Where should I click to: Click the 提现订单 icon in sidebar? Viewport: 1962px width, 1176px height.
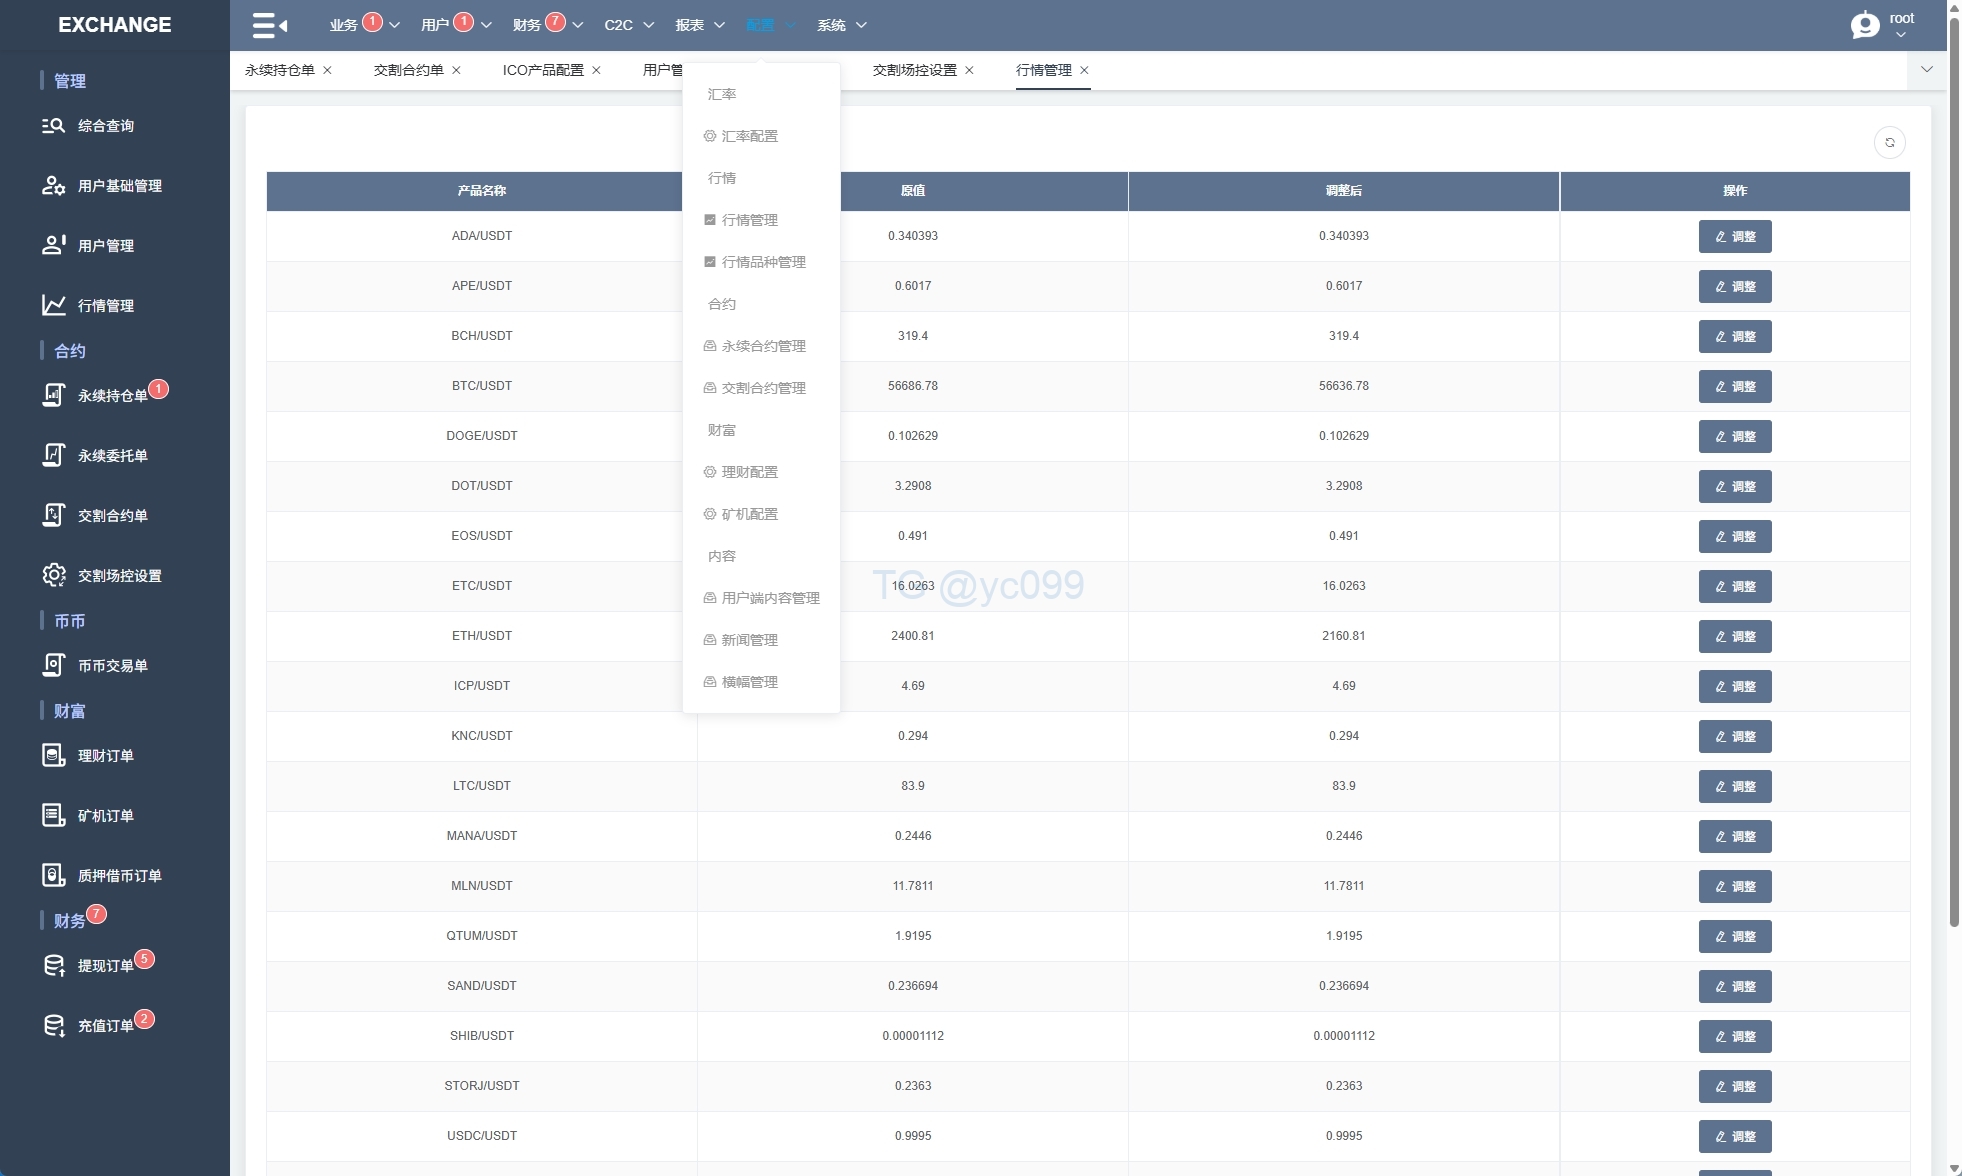coord(53,965)
